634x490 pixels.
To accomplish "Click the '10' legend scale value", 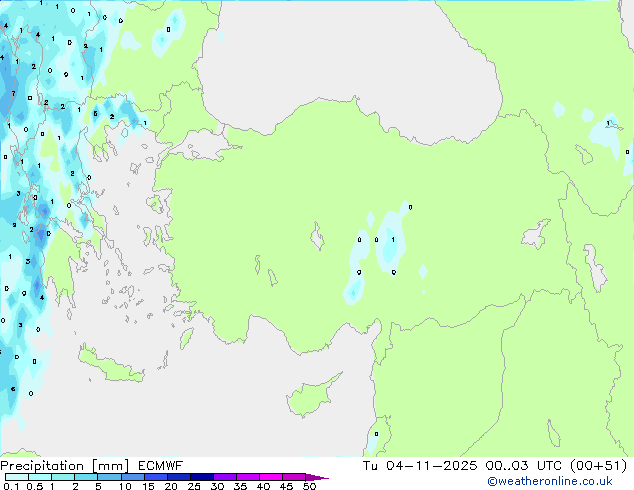I will point(125,486).
